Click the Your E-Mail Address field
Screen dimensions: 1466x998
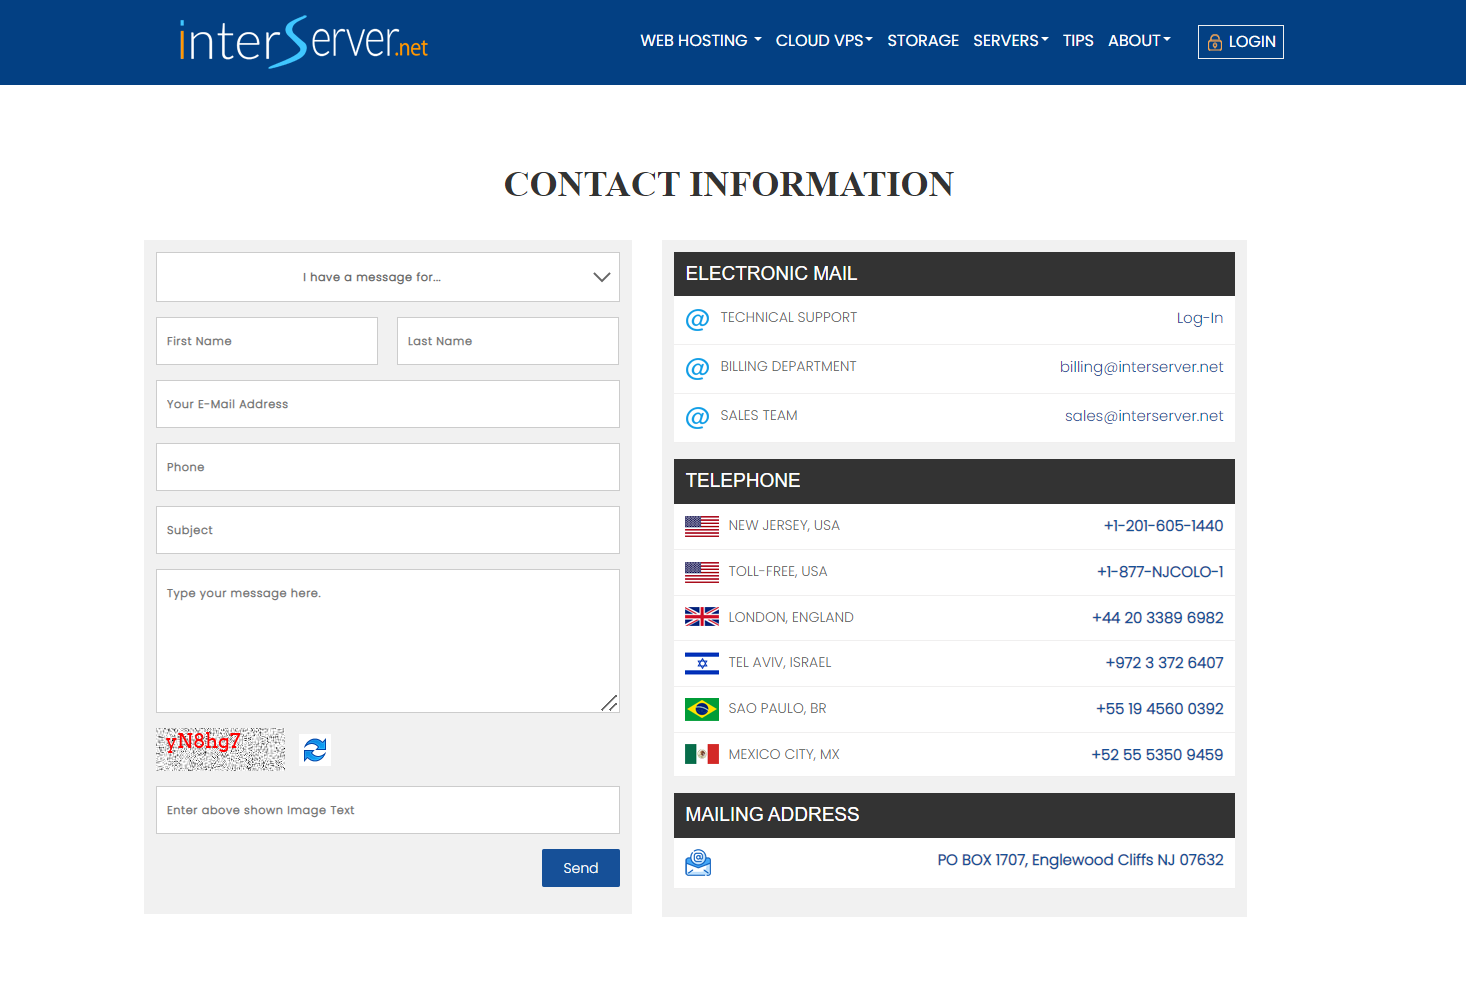pyautogui.click(x=388, y=404)
